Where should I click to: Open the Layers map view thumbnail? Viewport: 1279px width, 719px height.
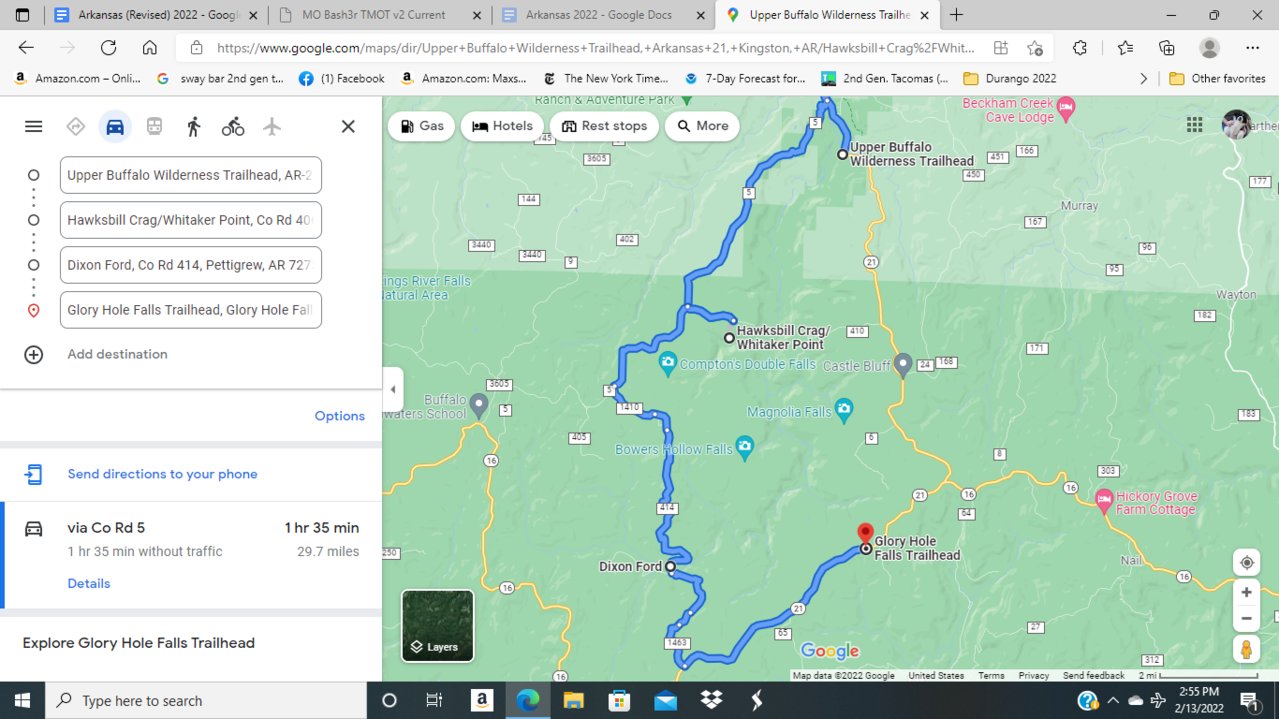coord(438,626)
